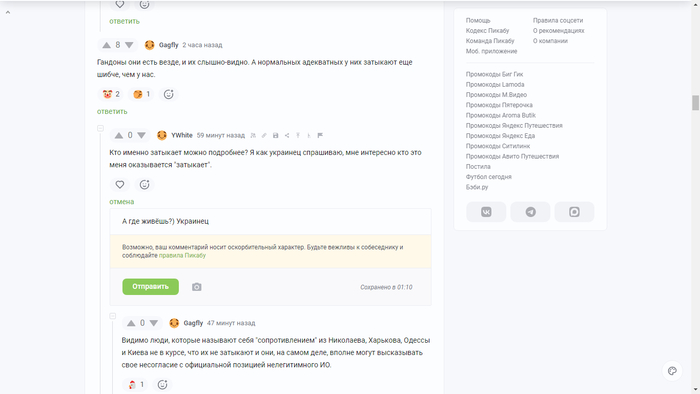This screenshot has width=700, height=394.
Task: Open the third social icon button
Action: (x=574, y=212)
